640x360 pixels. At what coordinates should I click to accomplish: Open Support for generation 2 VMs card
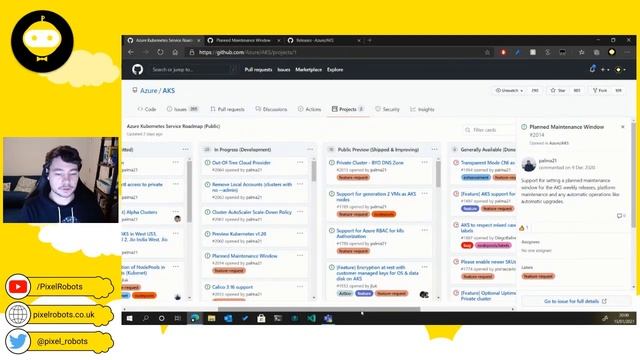coord(376,196)
